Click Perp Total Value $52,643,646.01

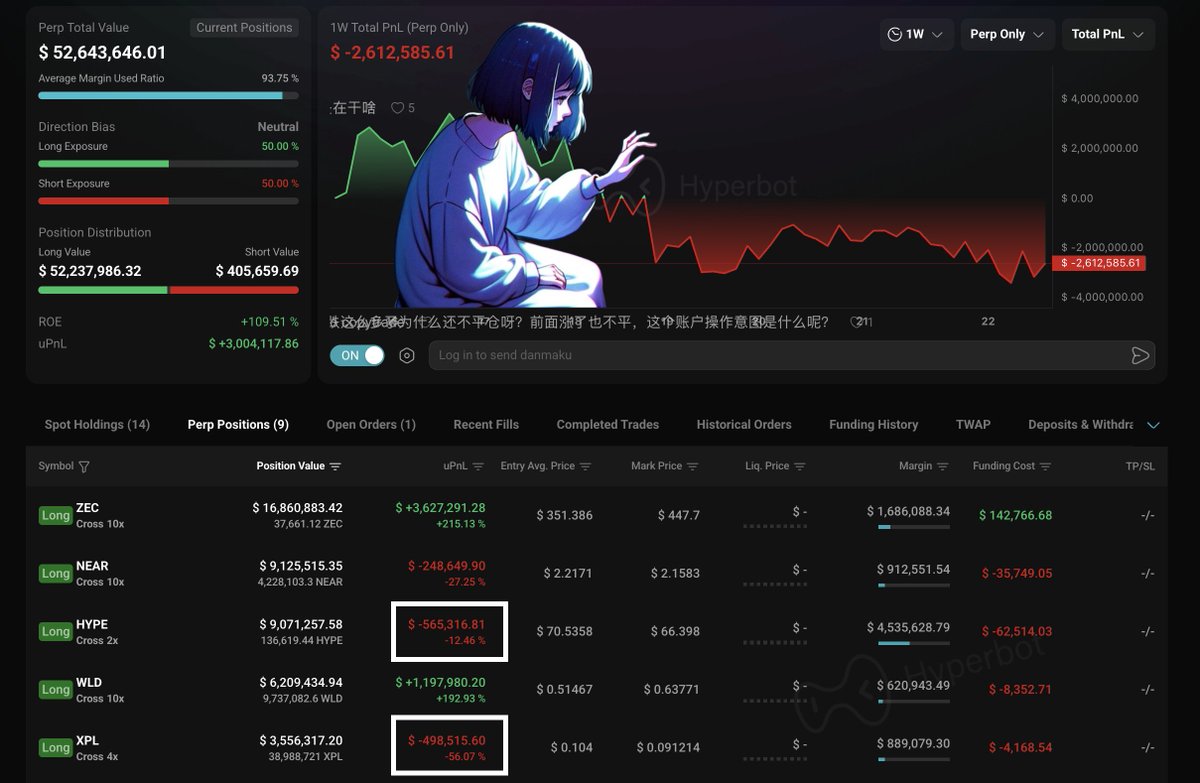click(102, 52)
